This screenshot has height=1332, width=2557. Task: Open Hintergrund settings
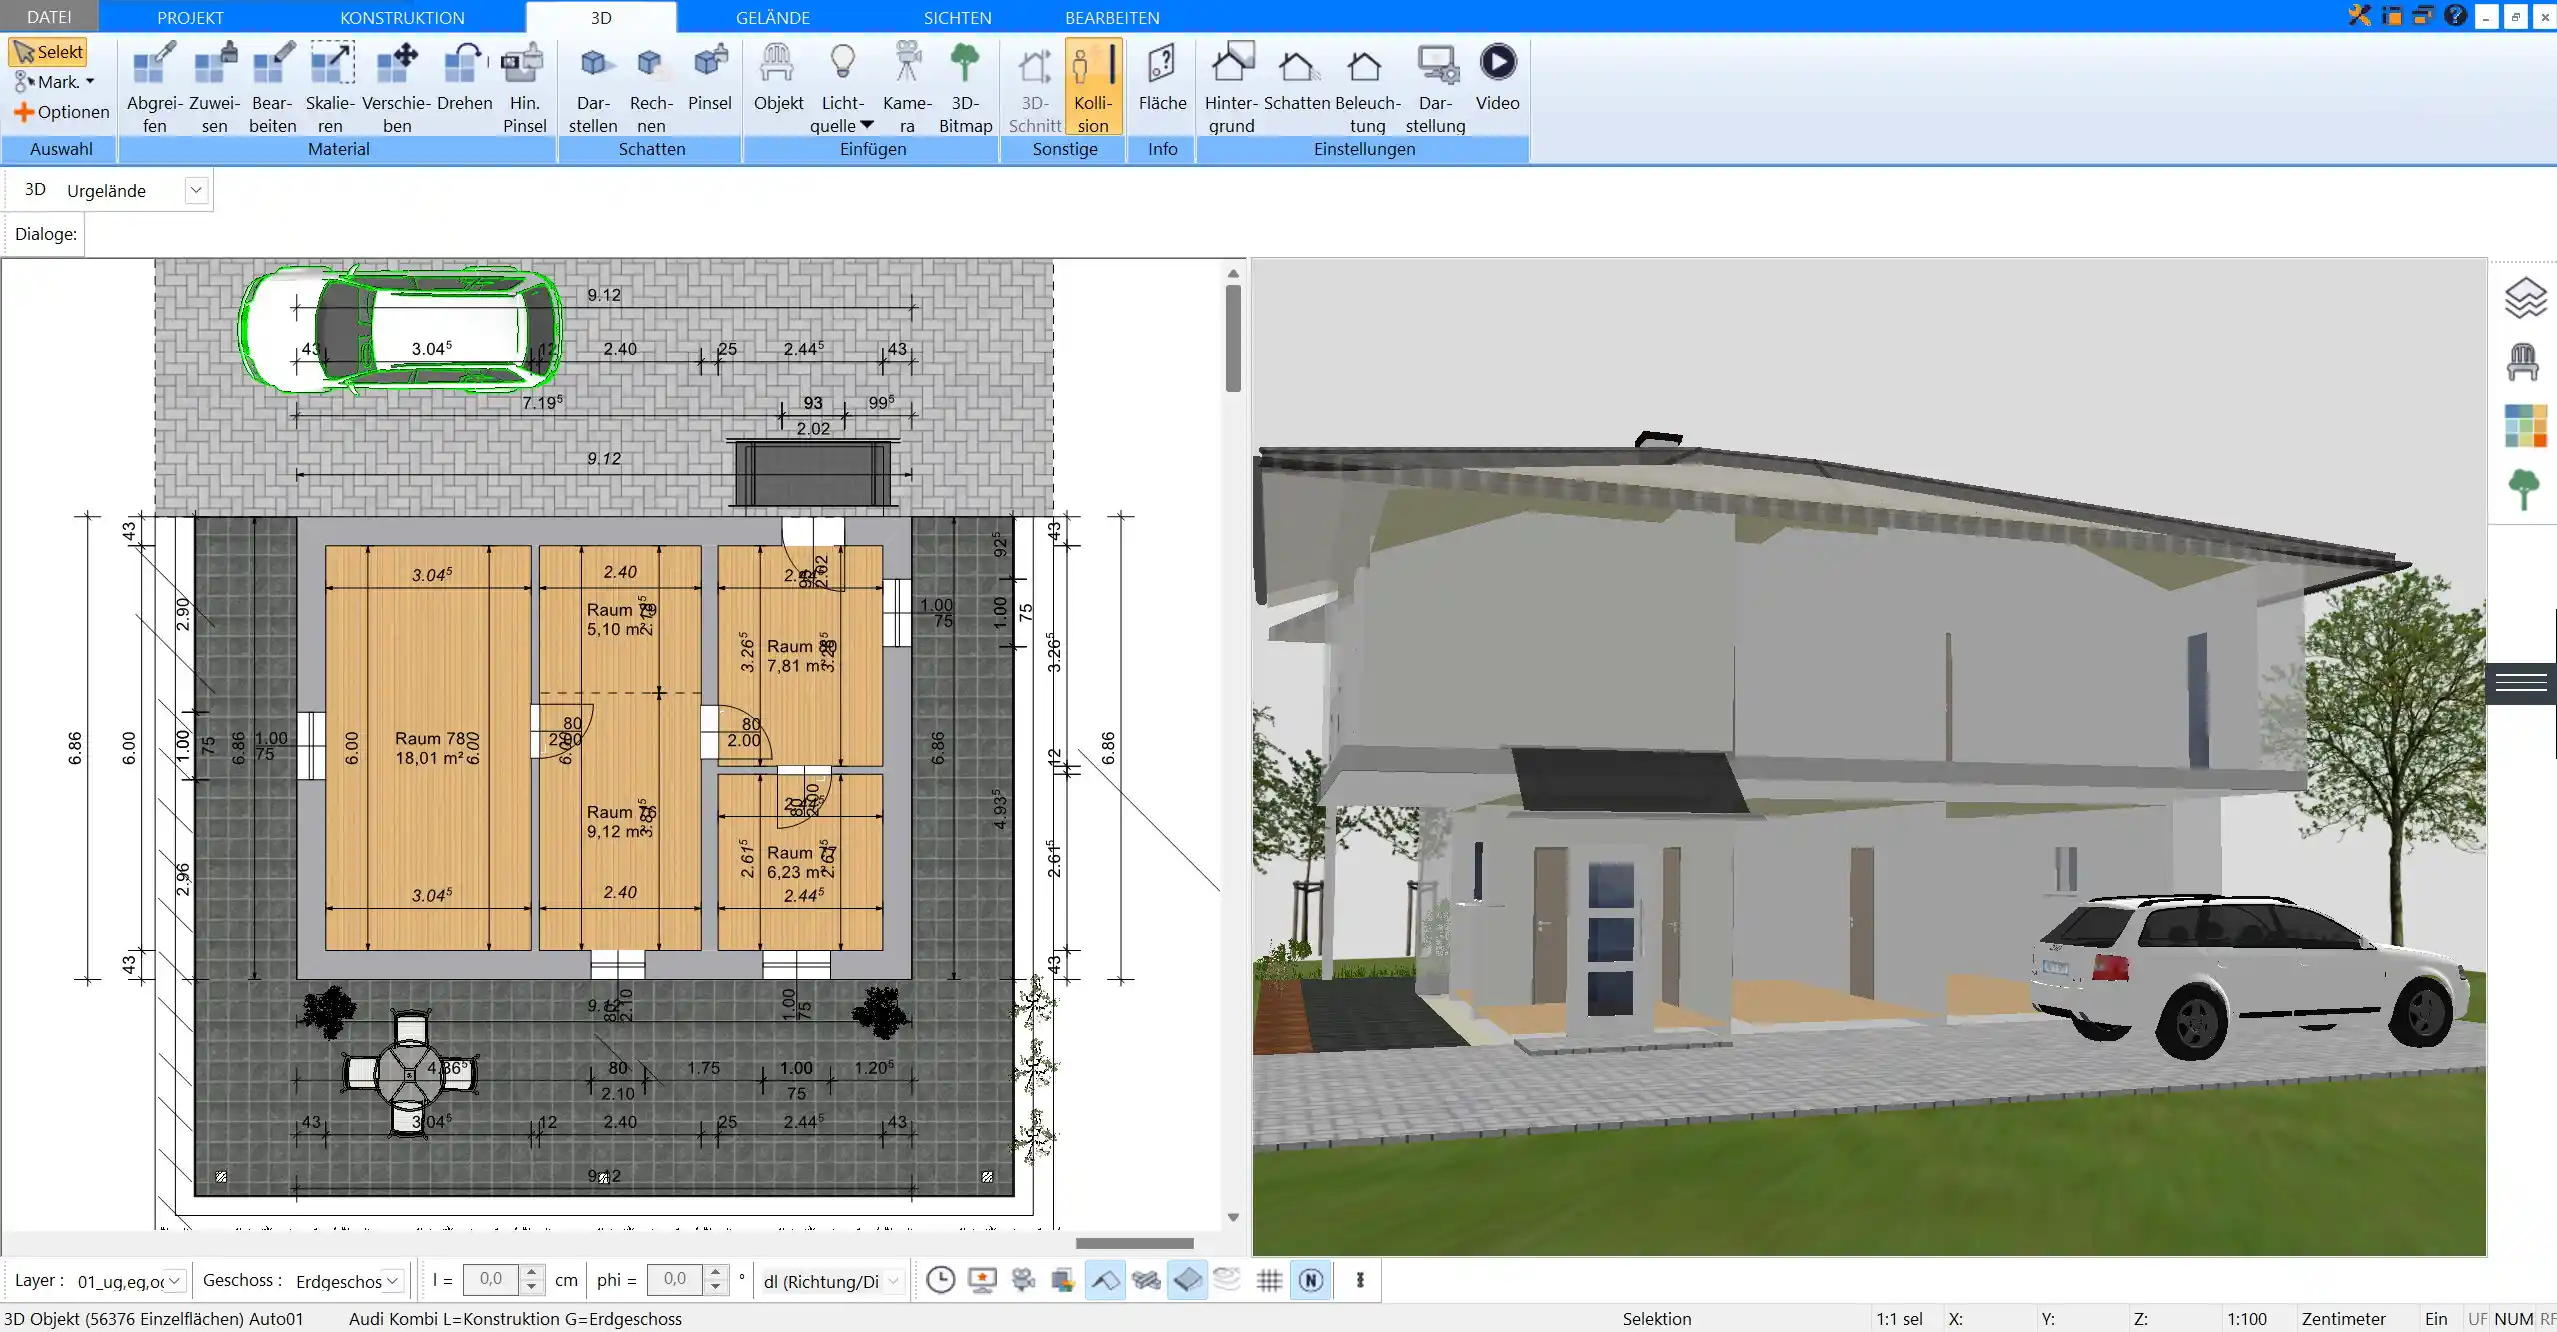(x=1231, y=88)
